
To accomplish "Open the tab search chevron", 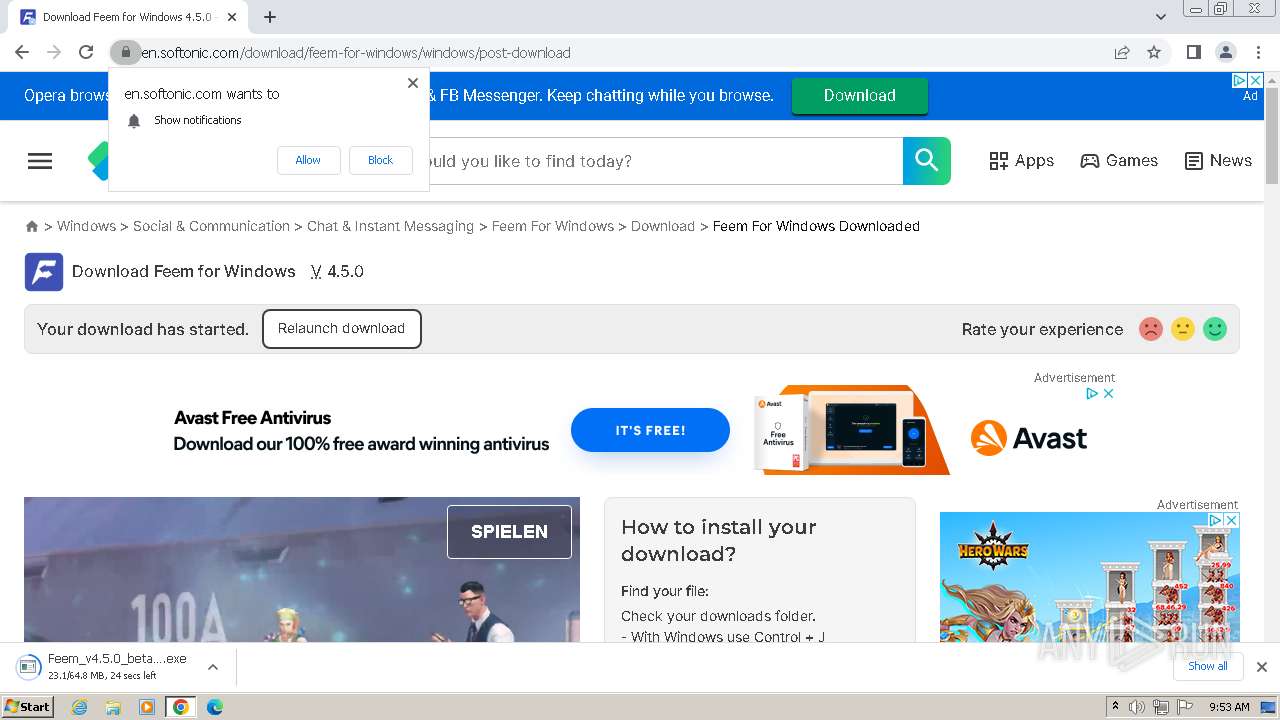I will coord(1161,17).
